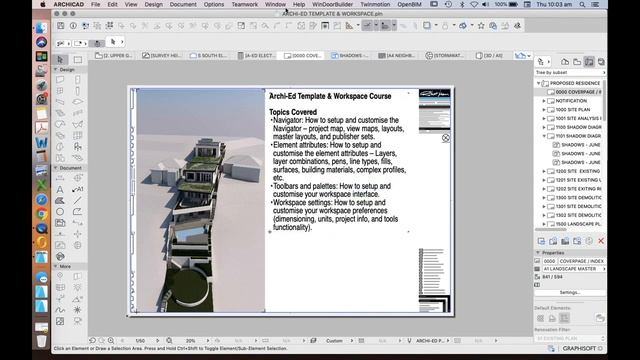
Task: Open Spotlight search in macOS menu bar
Action: click(582, 4)
